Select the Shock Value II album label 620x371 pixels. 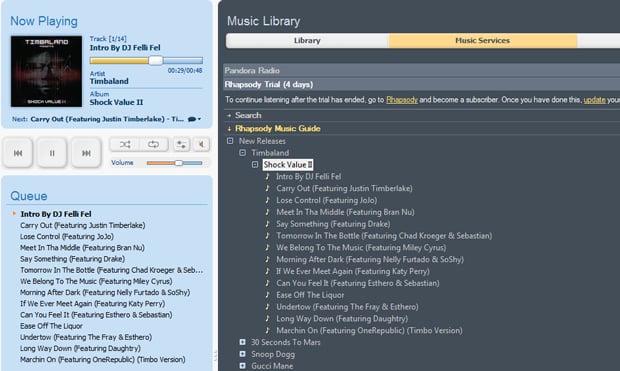click(288, 165)
